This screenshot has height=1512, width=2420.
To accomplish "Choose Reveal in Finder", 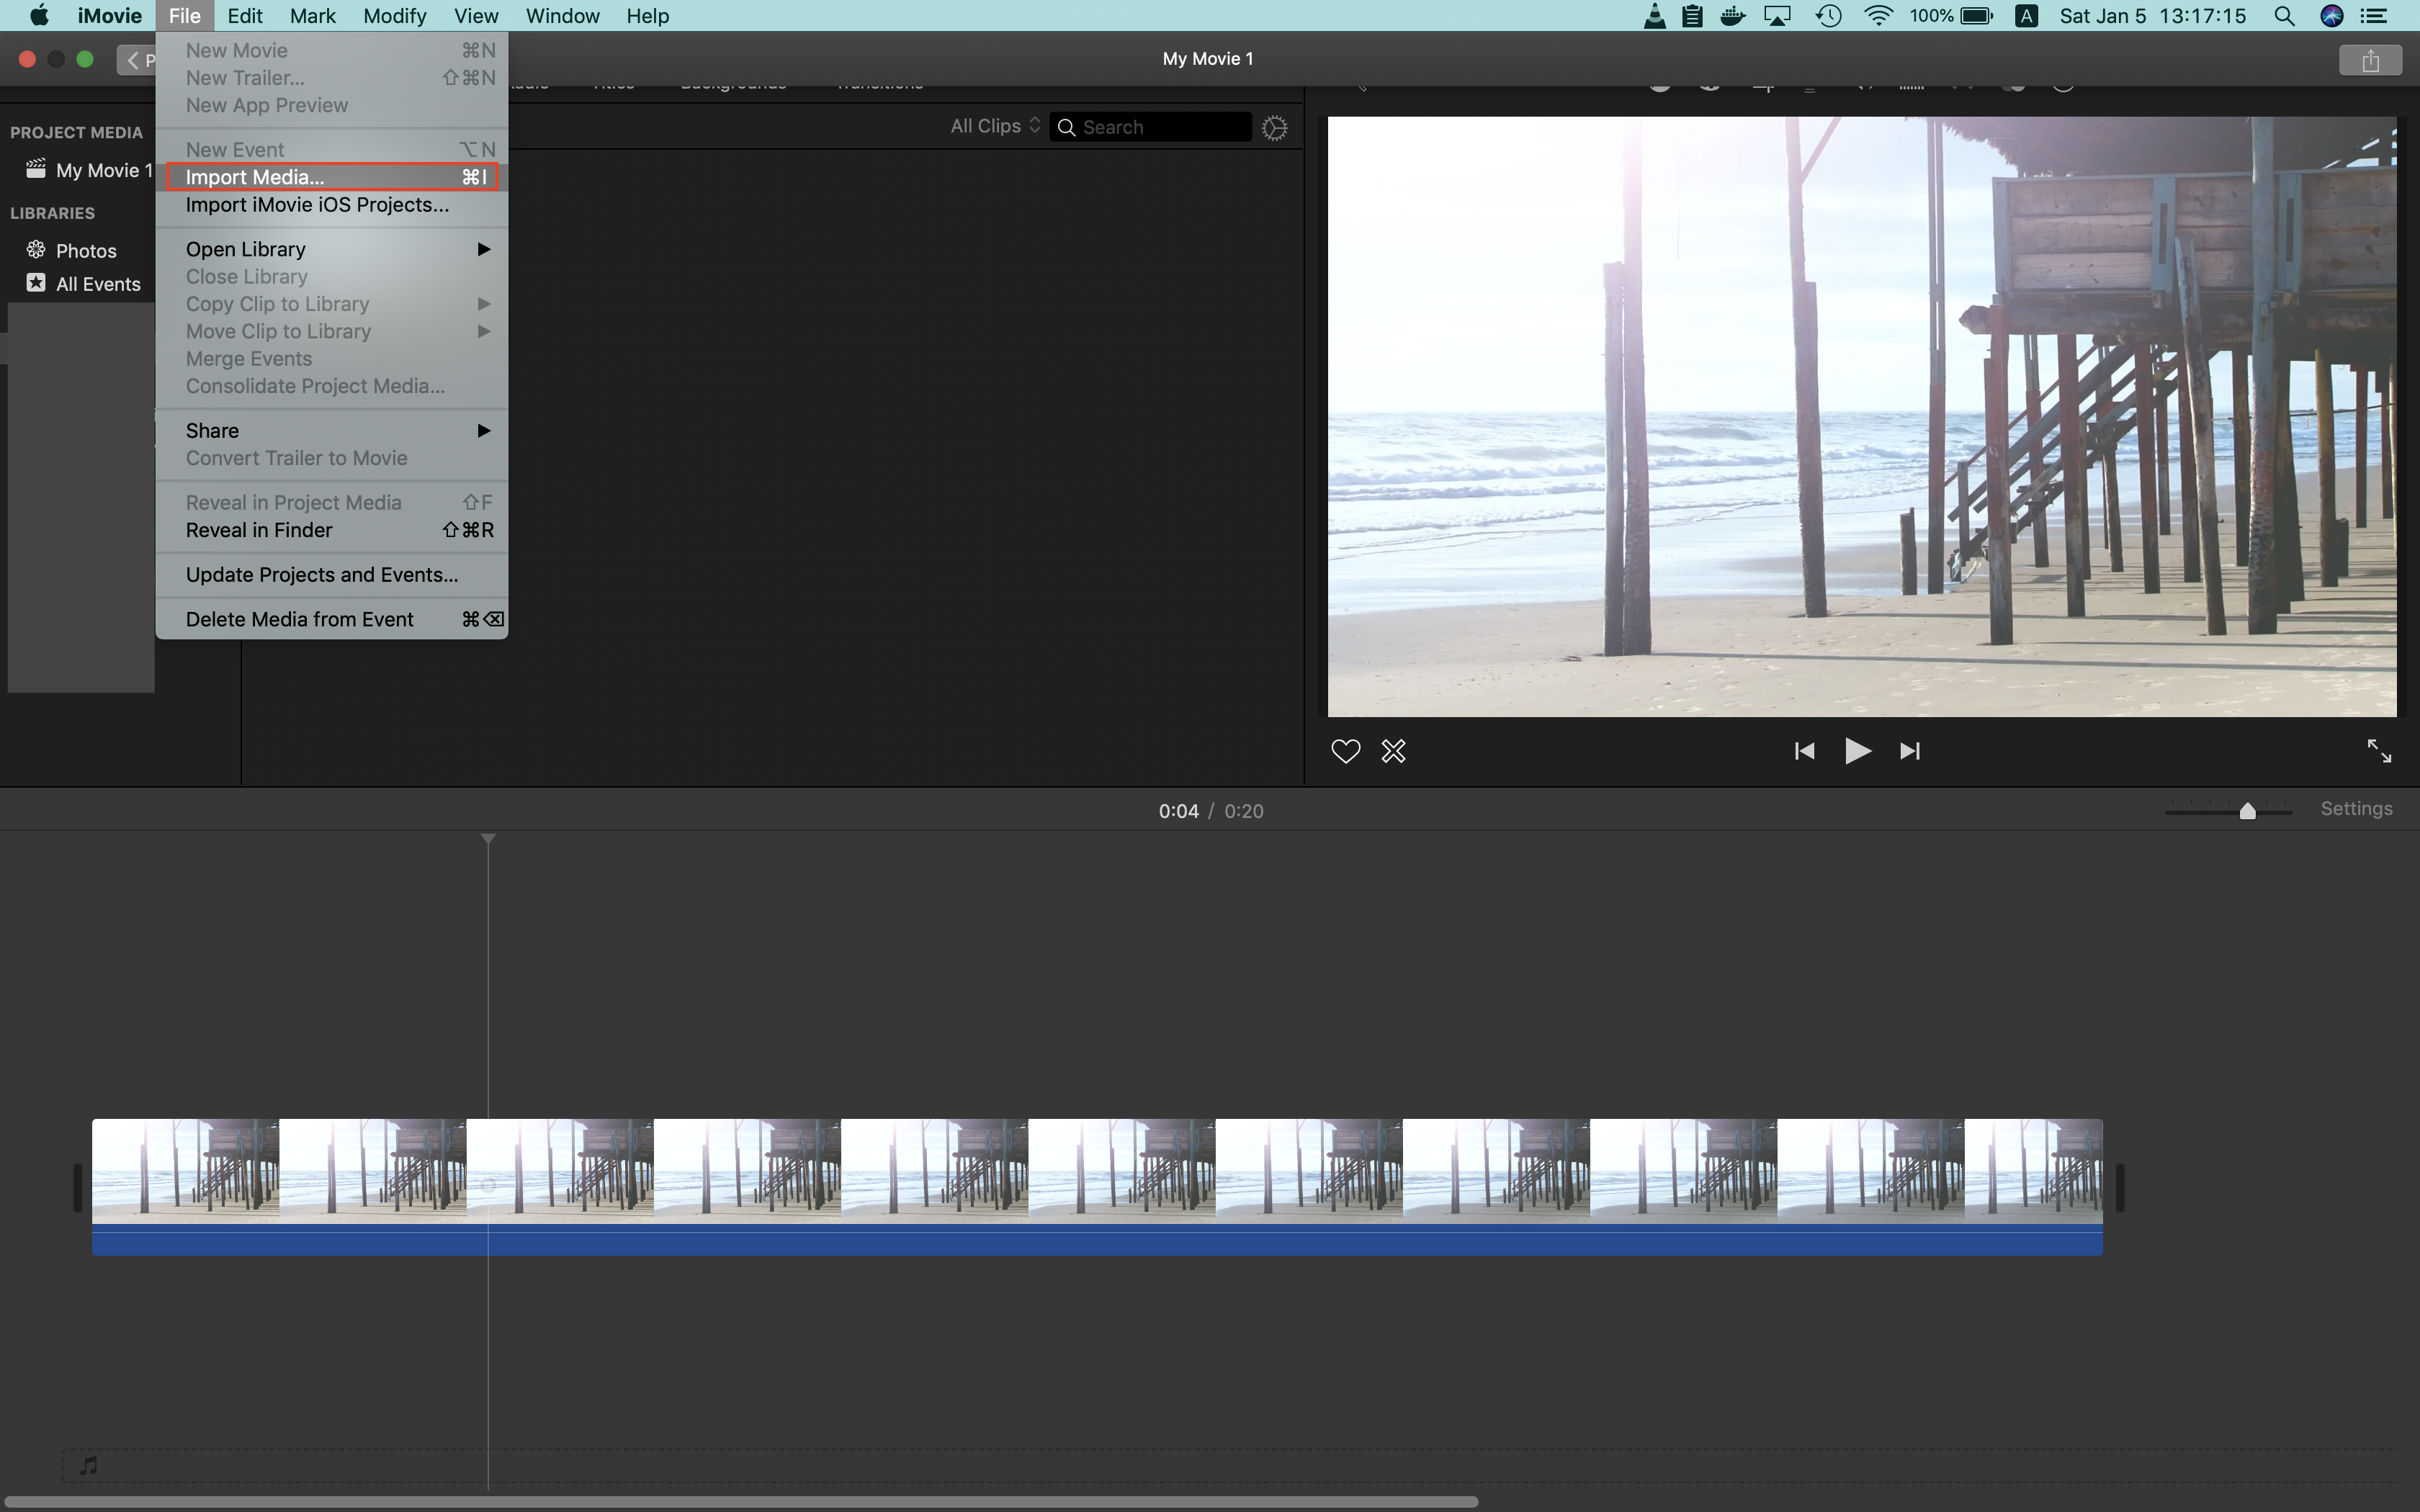I will (x=332, y=530).
